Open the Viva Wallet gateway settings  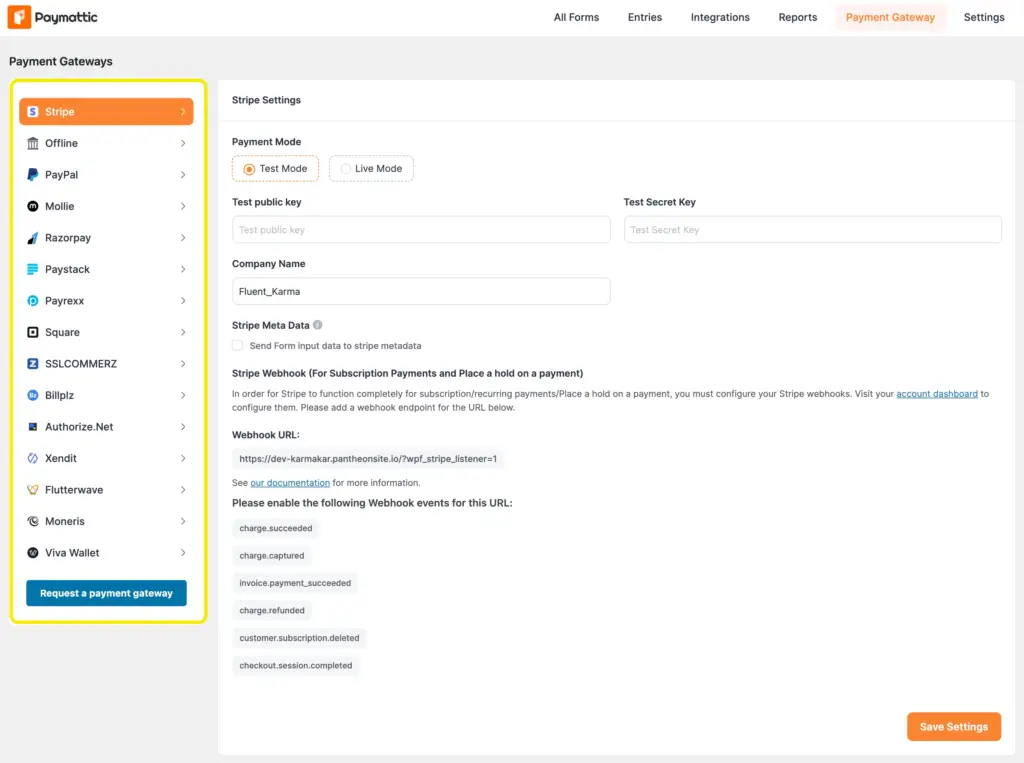point(105,552)
